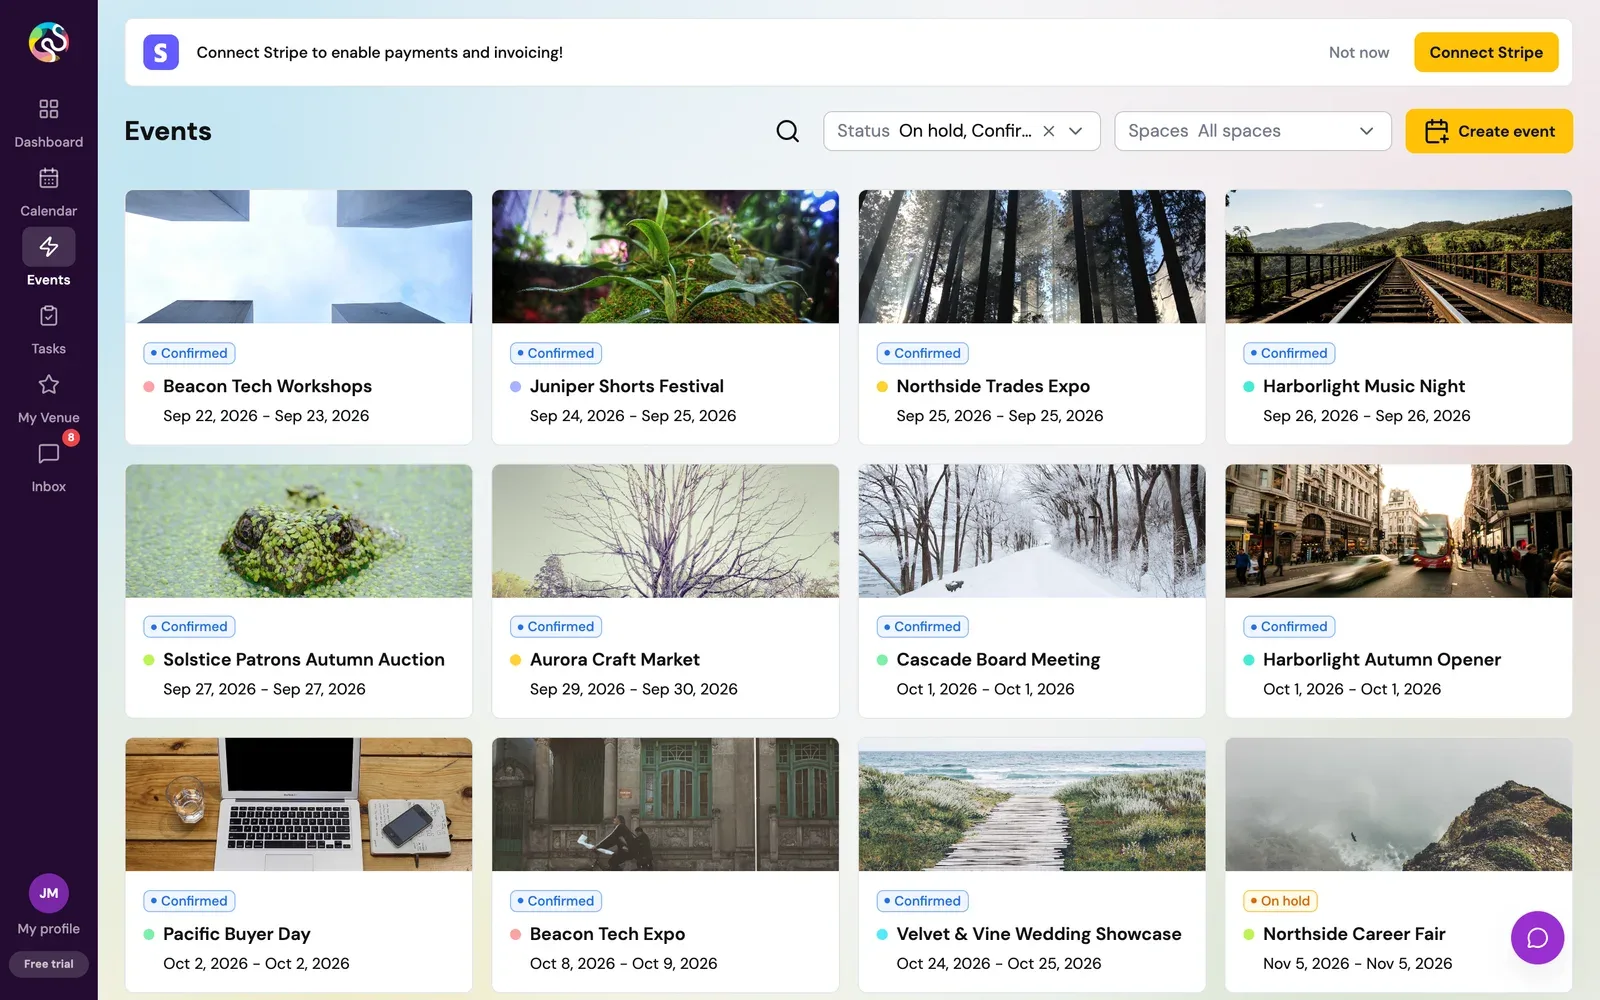Open Northside Trades Expo event title

tap(993, 386)
